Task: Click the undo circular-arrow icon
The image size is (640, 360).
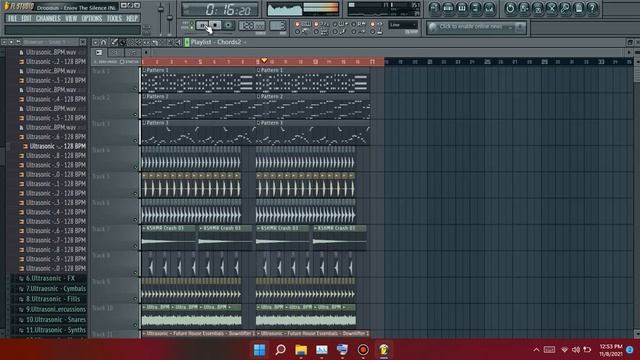Action: (510, 8)
